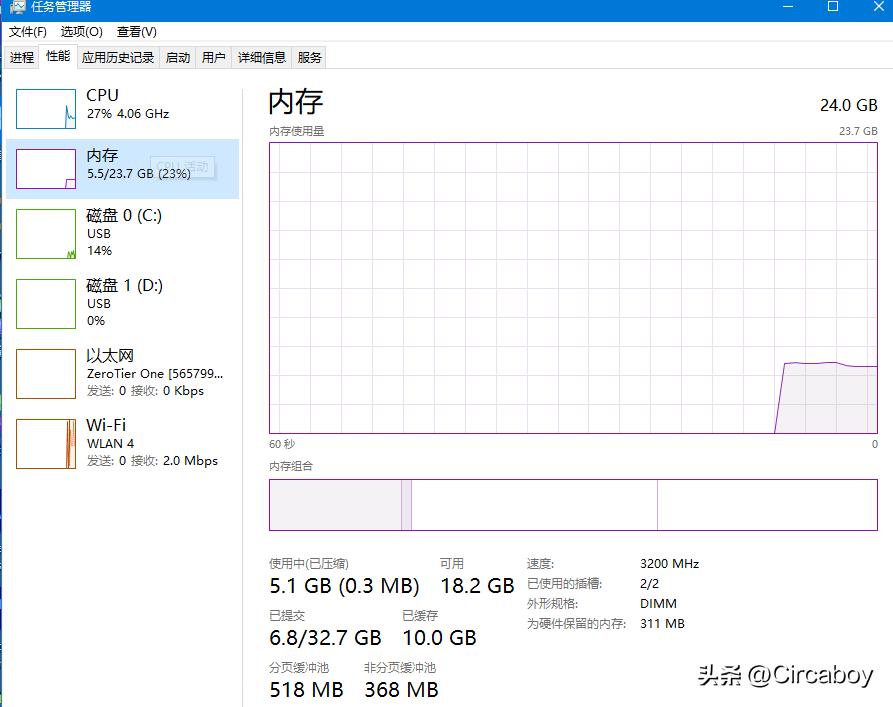Open the 选项(O) menu

coord(81,31)
